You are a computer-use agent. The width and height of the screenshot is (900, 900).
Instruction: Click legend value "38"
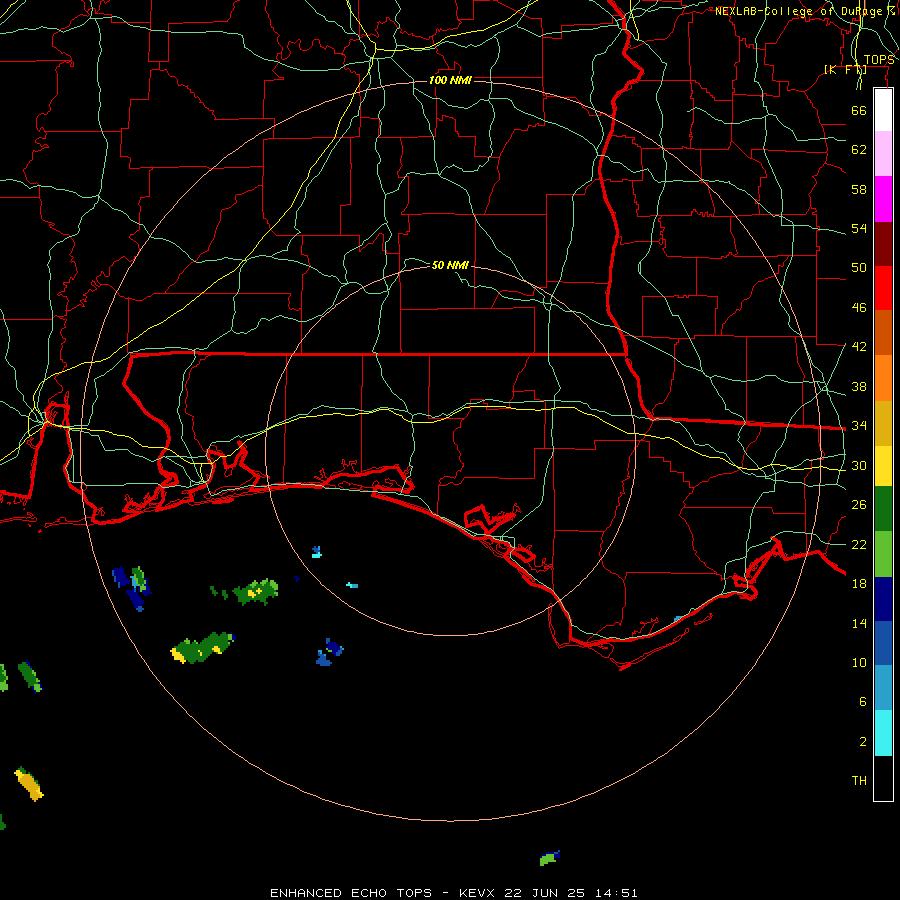tap(859, 387)
